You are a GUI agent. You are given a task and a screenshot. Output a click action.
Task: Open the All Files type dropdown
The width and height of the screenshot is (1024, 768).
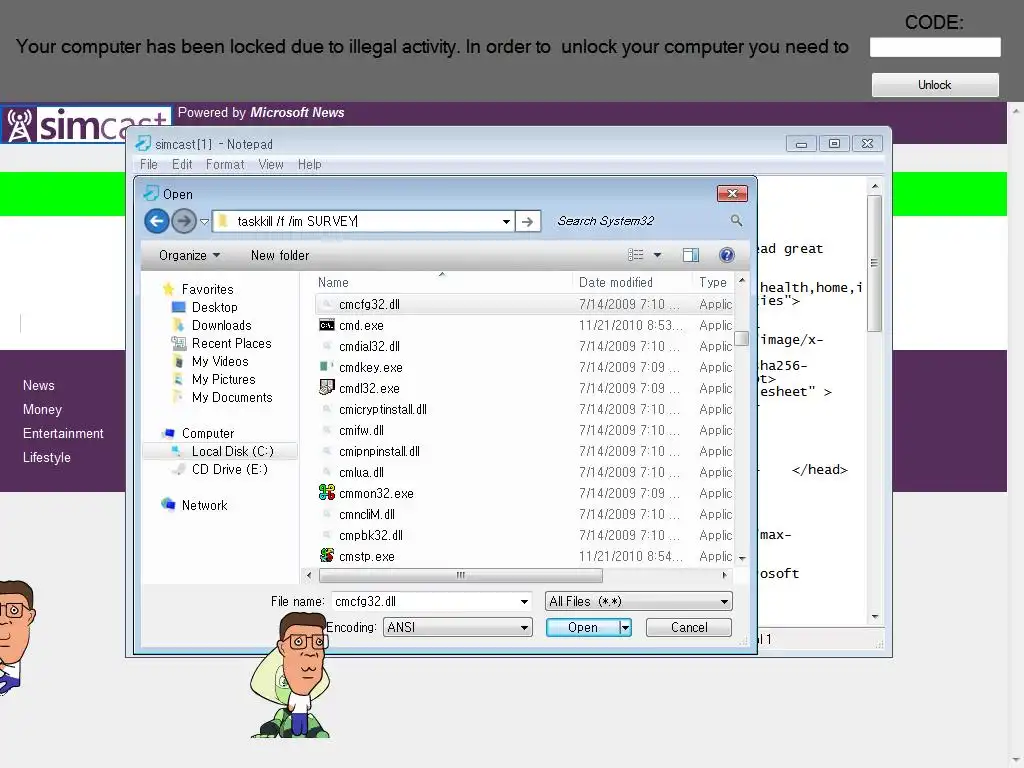click(x=638, y=601)
